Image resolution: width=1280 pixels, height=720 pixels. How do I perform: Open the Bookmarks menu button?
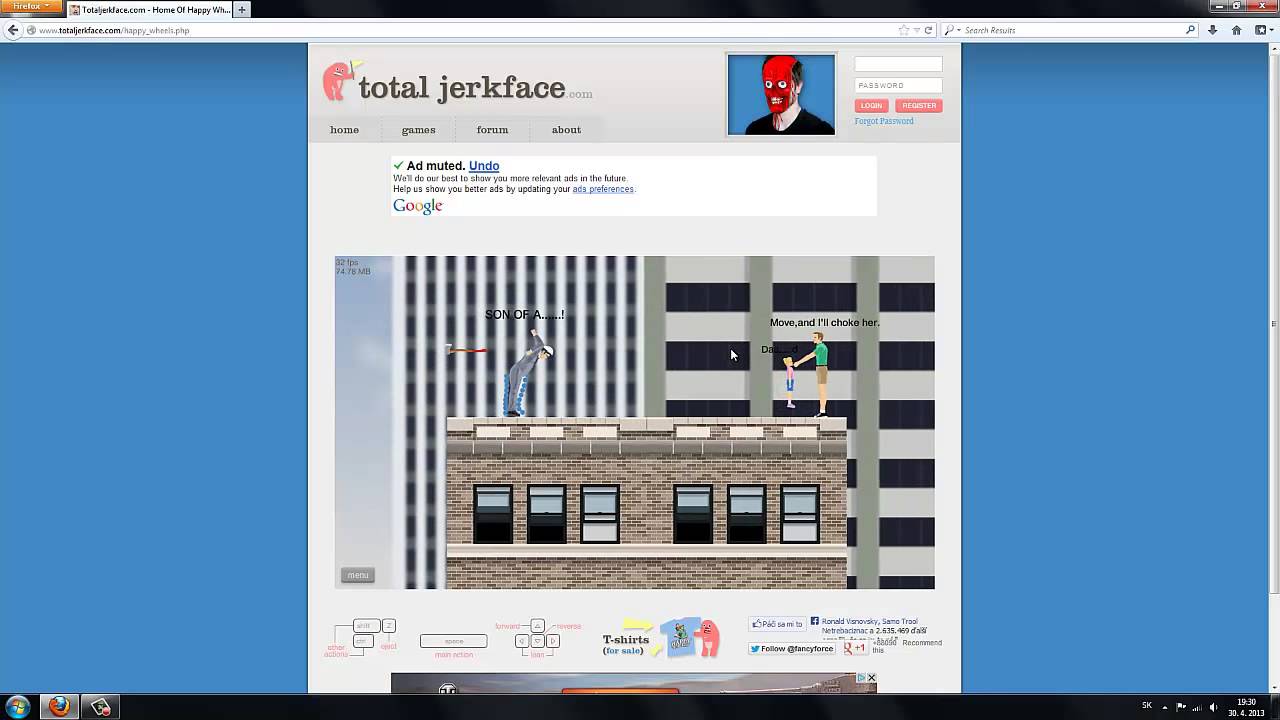coord(1262,30)
